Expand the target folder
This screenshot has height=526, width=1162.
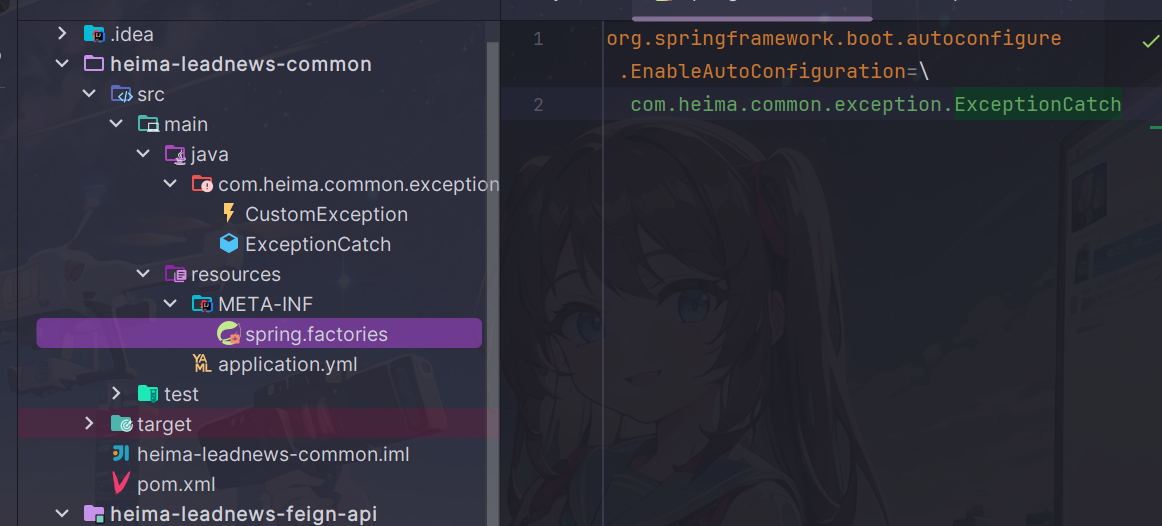[x=90, y=424]
